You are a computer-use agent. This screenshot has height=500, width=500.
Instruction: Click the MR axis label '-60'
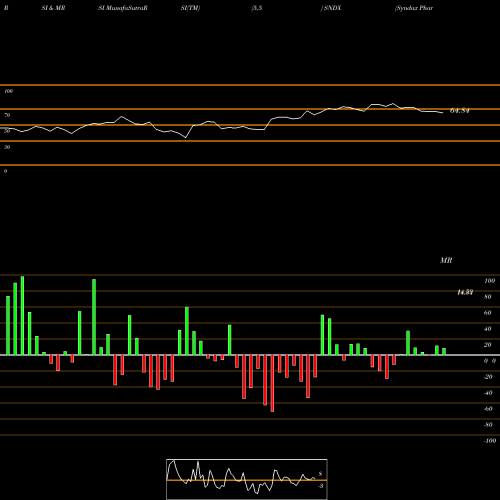[488, 409]
